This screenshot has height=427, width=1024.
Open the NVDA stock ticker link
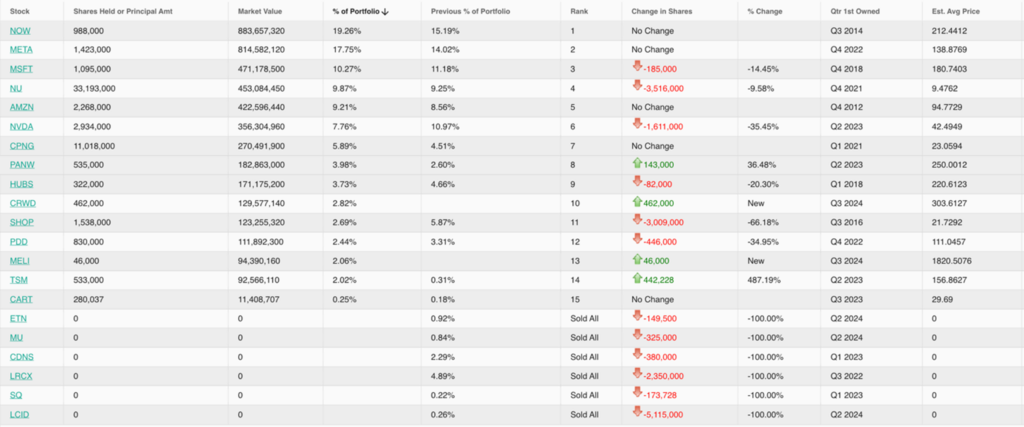(x=22, y=127)
